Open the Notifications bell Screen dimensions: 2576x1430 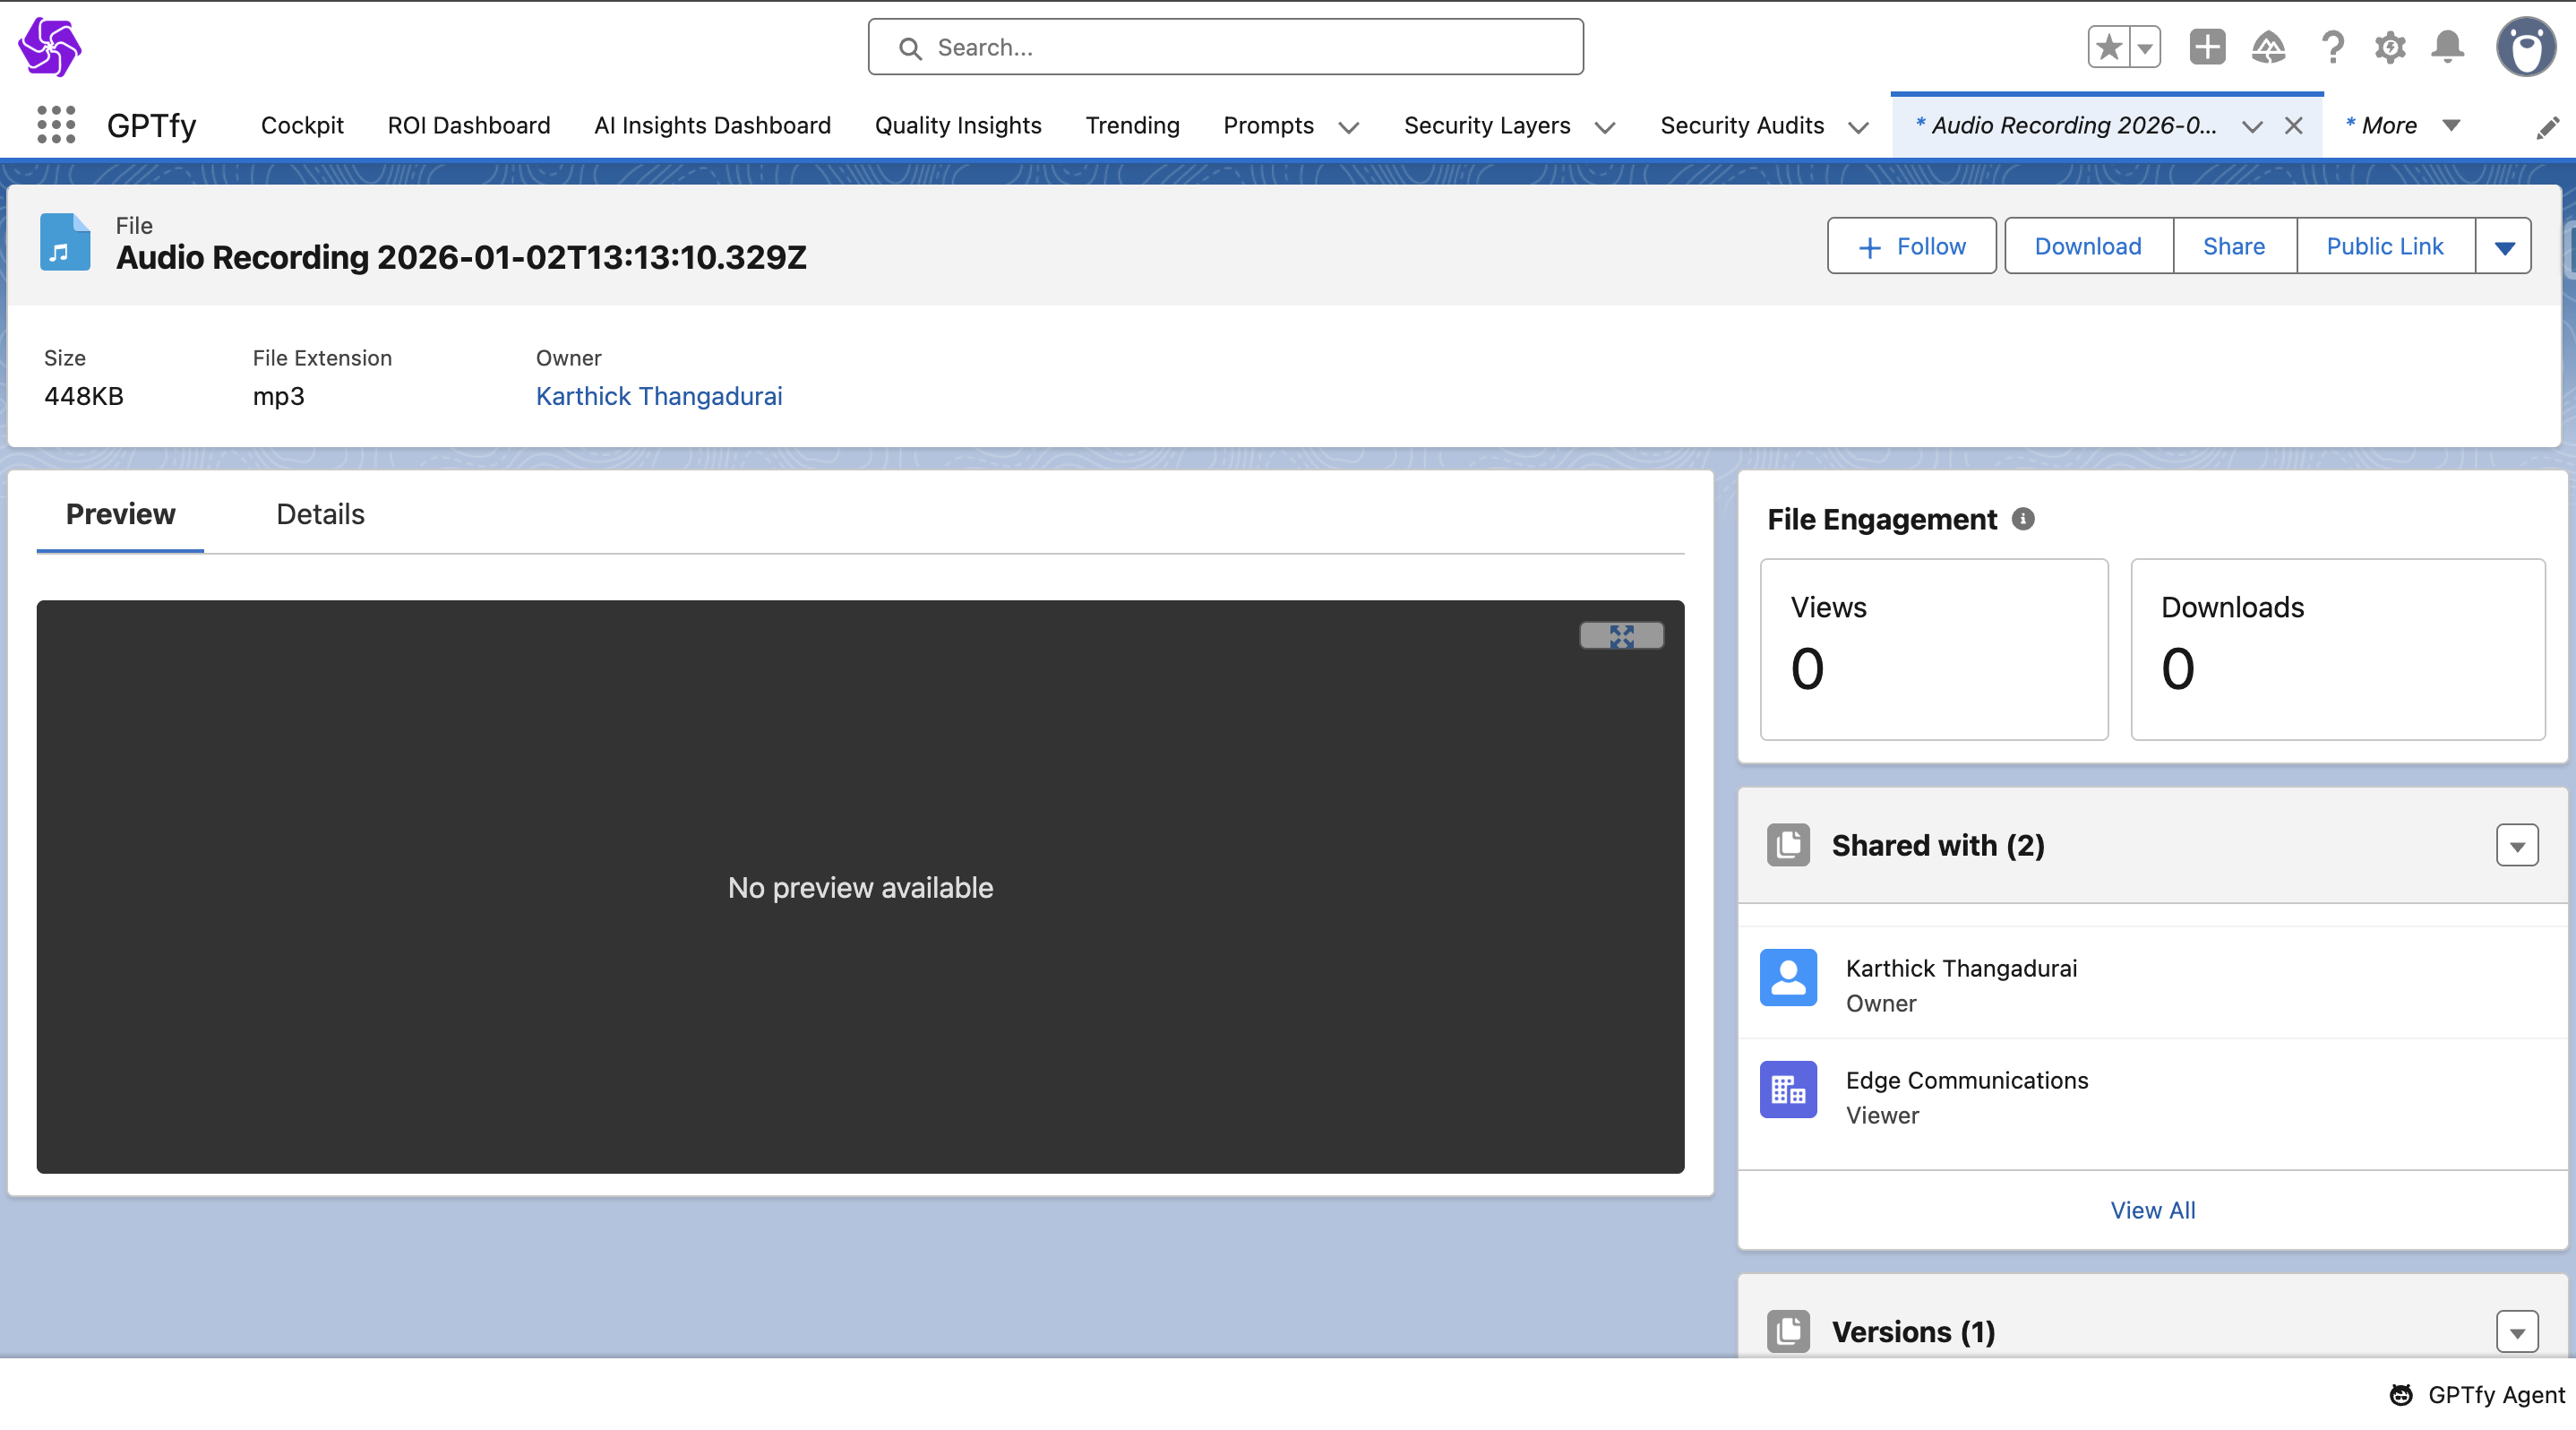[x=2448, y=47]
